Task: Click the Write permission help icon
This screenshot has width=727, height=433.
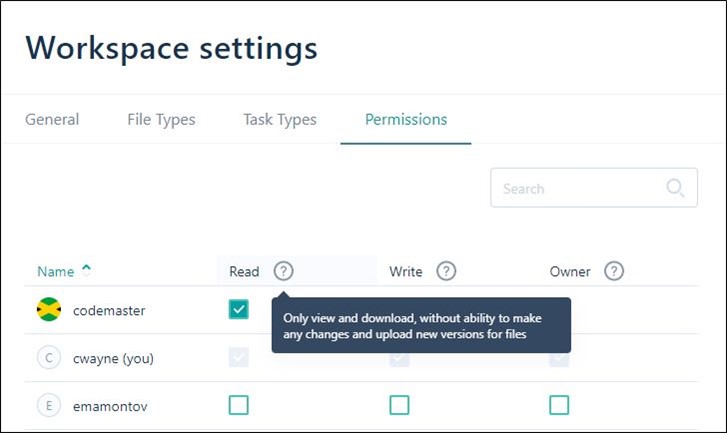Action: click(x=446, y=271)
